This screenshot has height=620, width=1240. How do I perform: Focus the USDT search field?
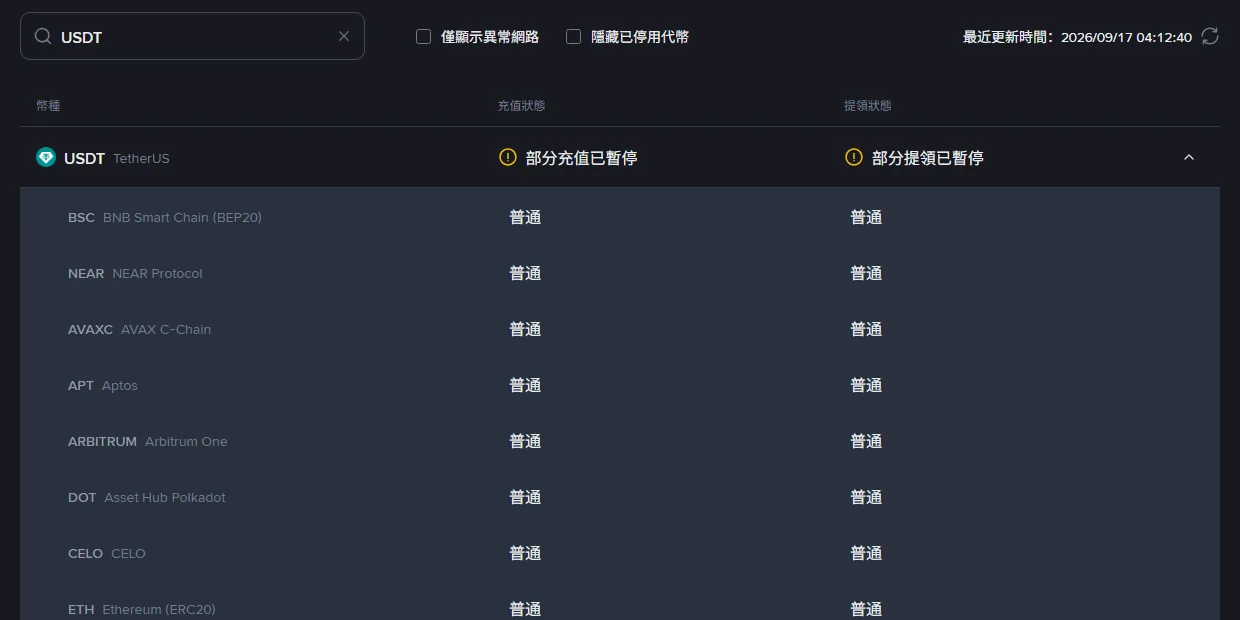192,36
